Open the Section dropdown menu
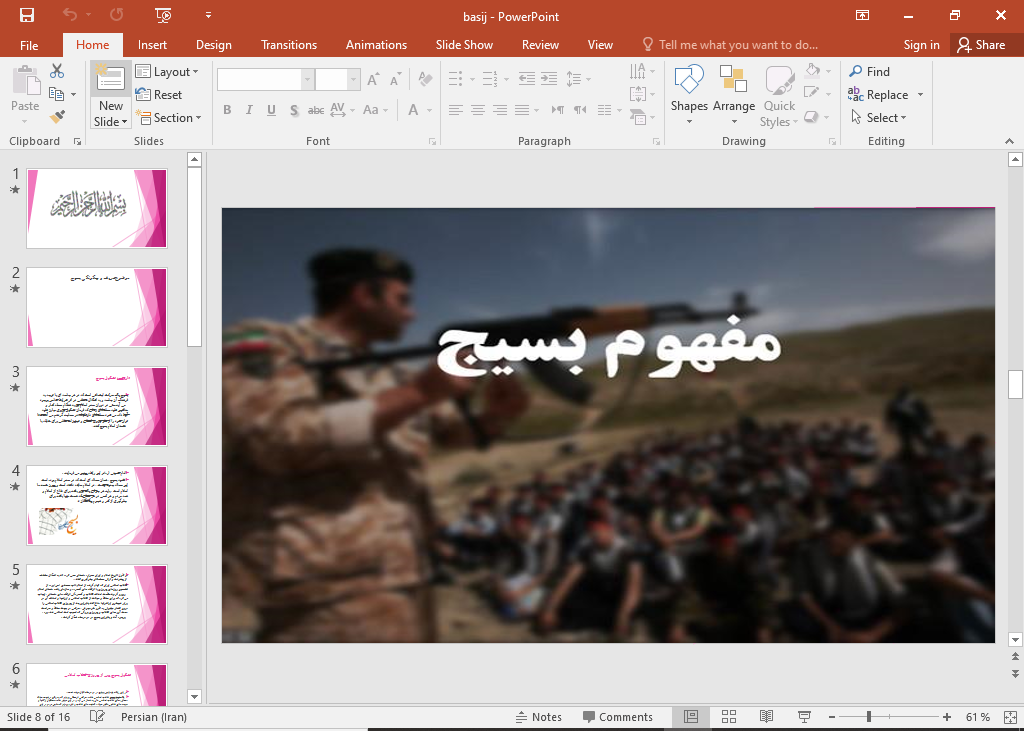 tap(170, 118)
